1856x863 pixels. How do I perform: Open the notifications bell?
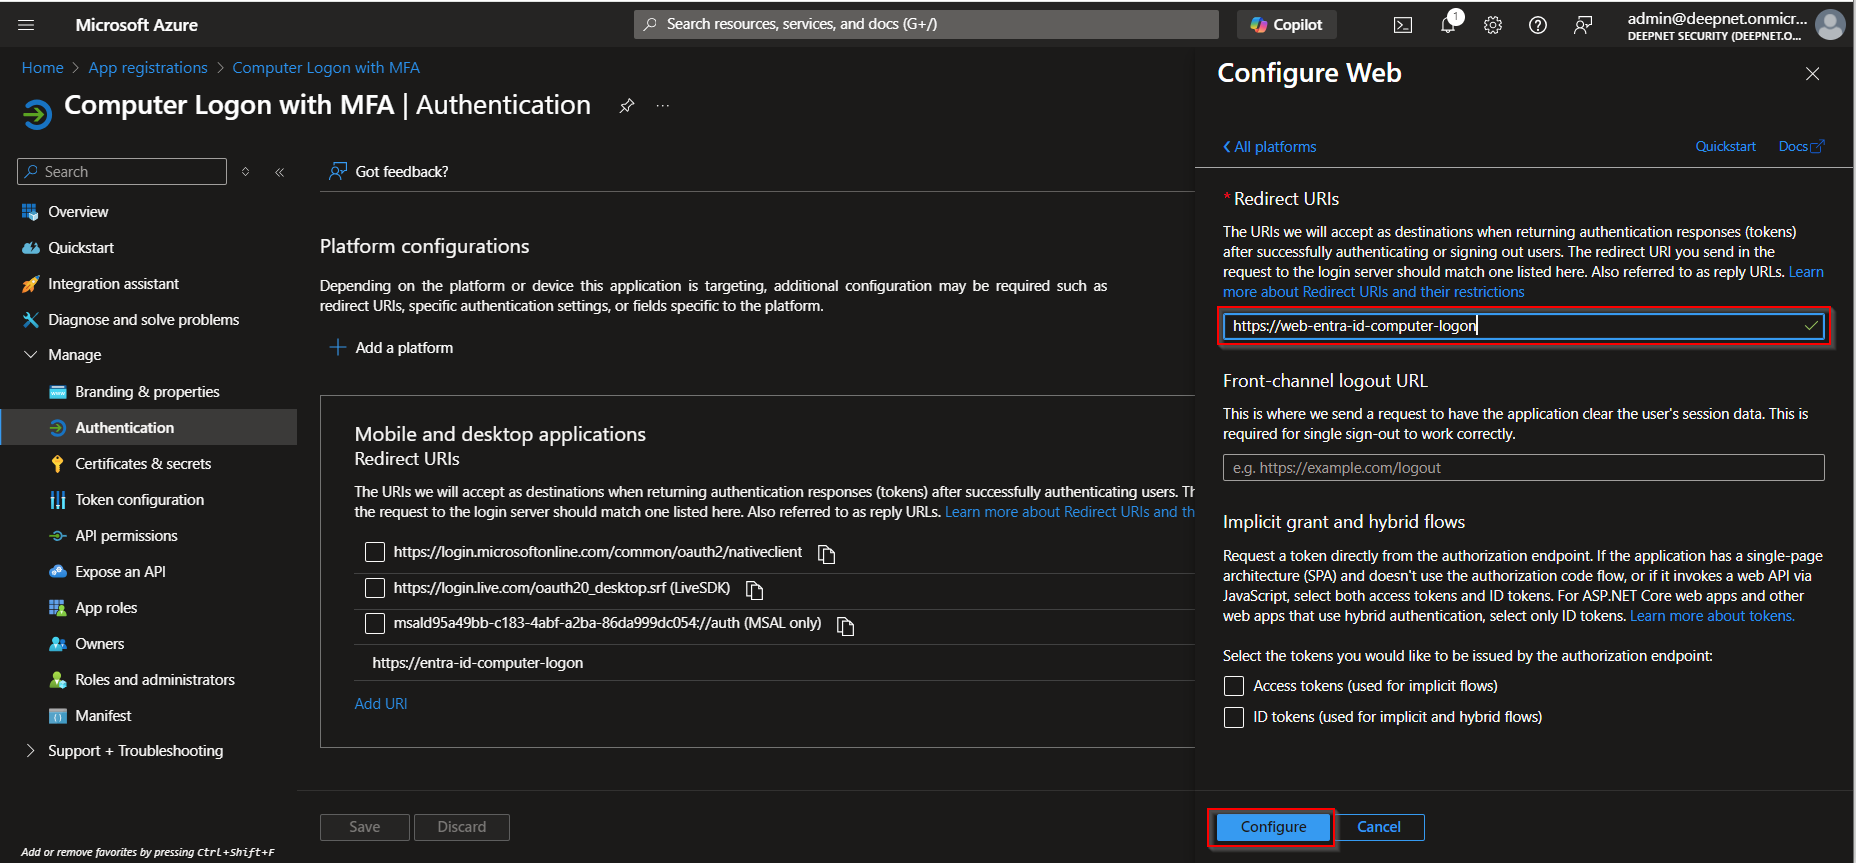pyautogui.click(x=1448, y=25)
